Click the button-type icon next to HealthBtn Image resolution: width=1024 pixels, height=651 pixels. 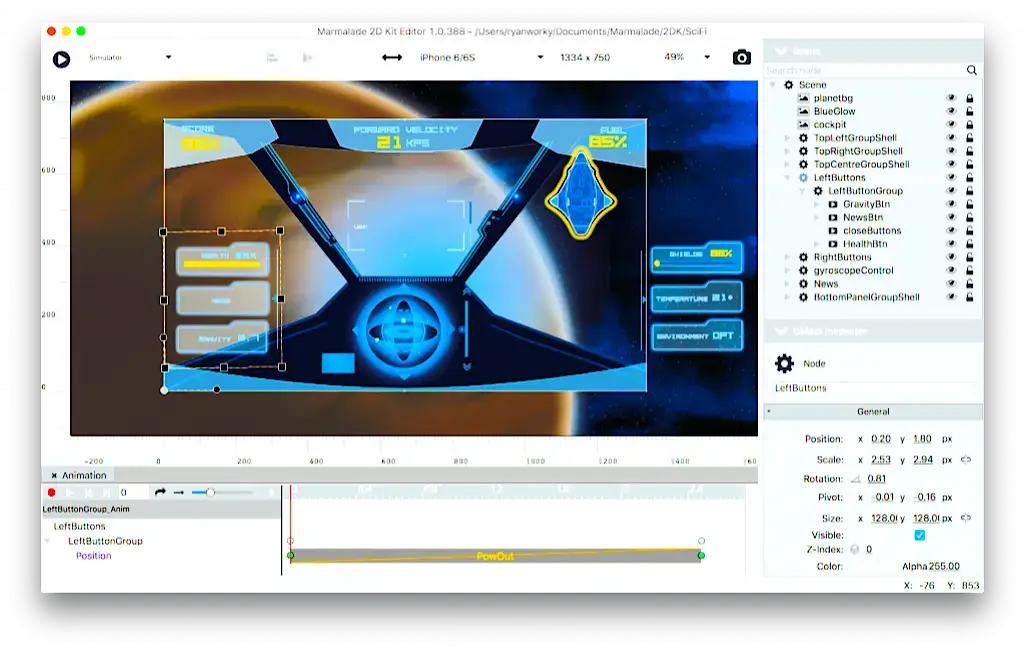tap(833, 244)
